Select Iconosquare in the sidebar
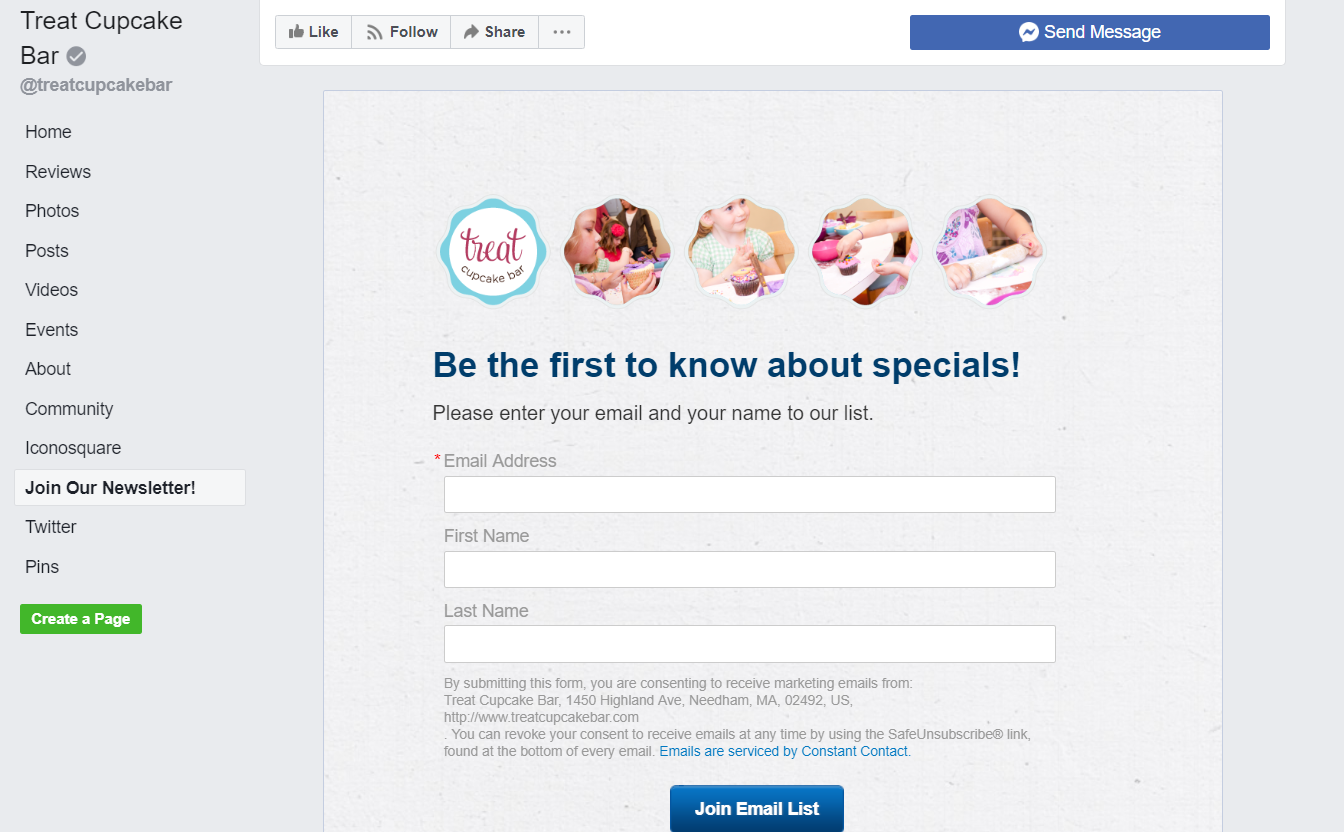1344x832 pixels. (73, 448)
